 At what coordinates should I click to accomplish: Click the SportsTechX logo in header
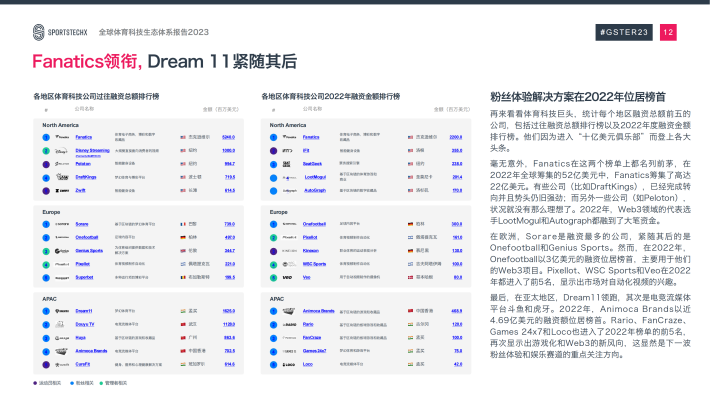60,32
